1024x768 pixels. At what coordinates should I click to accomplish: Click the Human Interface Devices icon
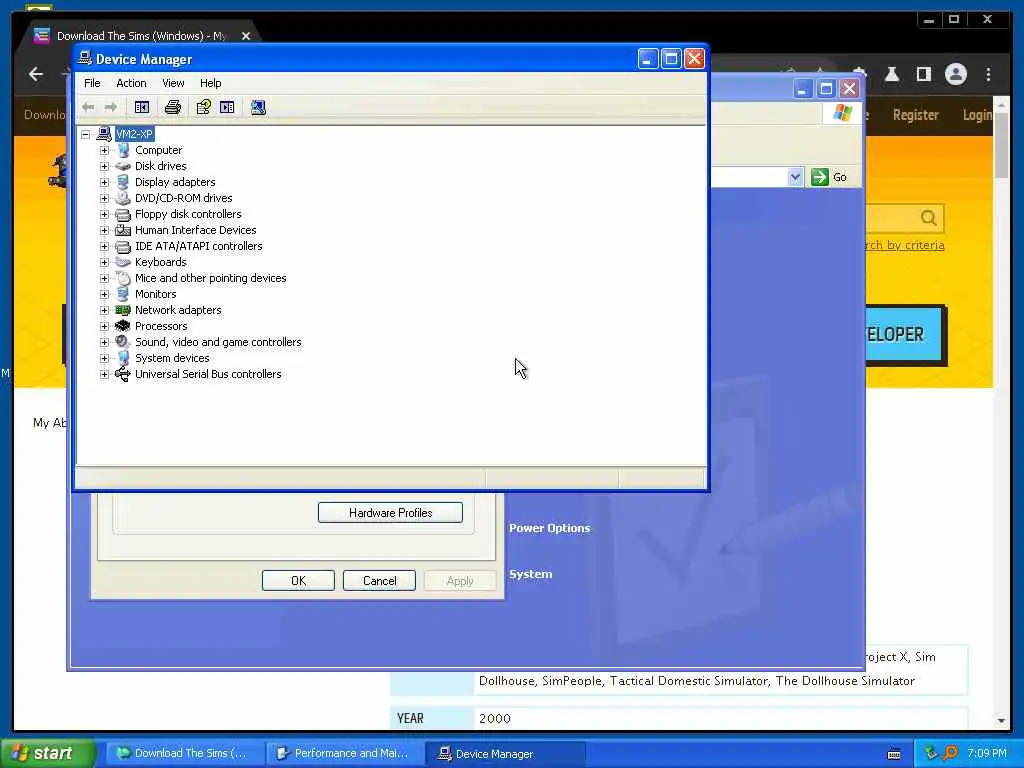coord(123,230)
